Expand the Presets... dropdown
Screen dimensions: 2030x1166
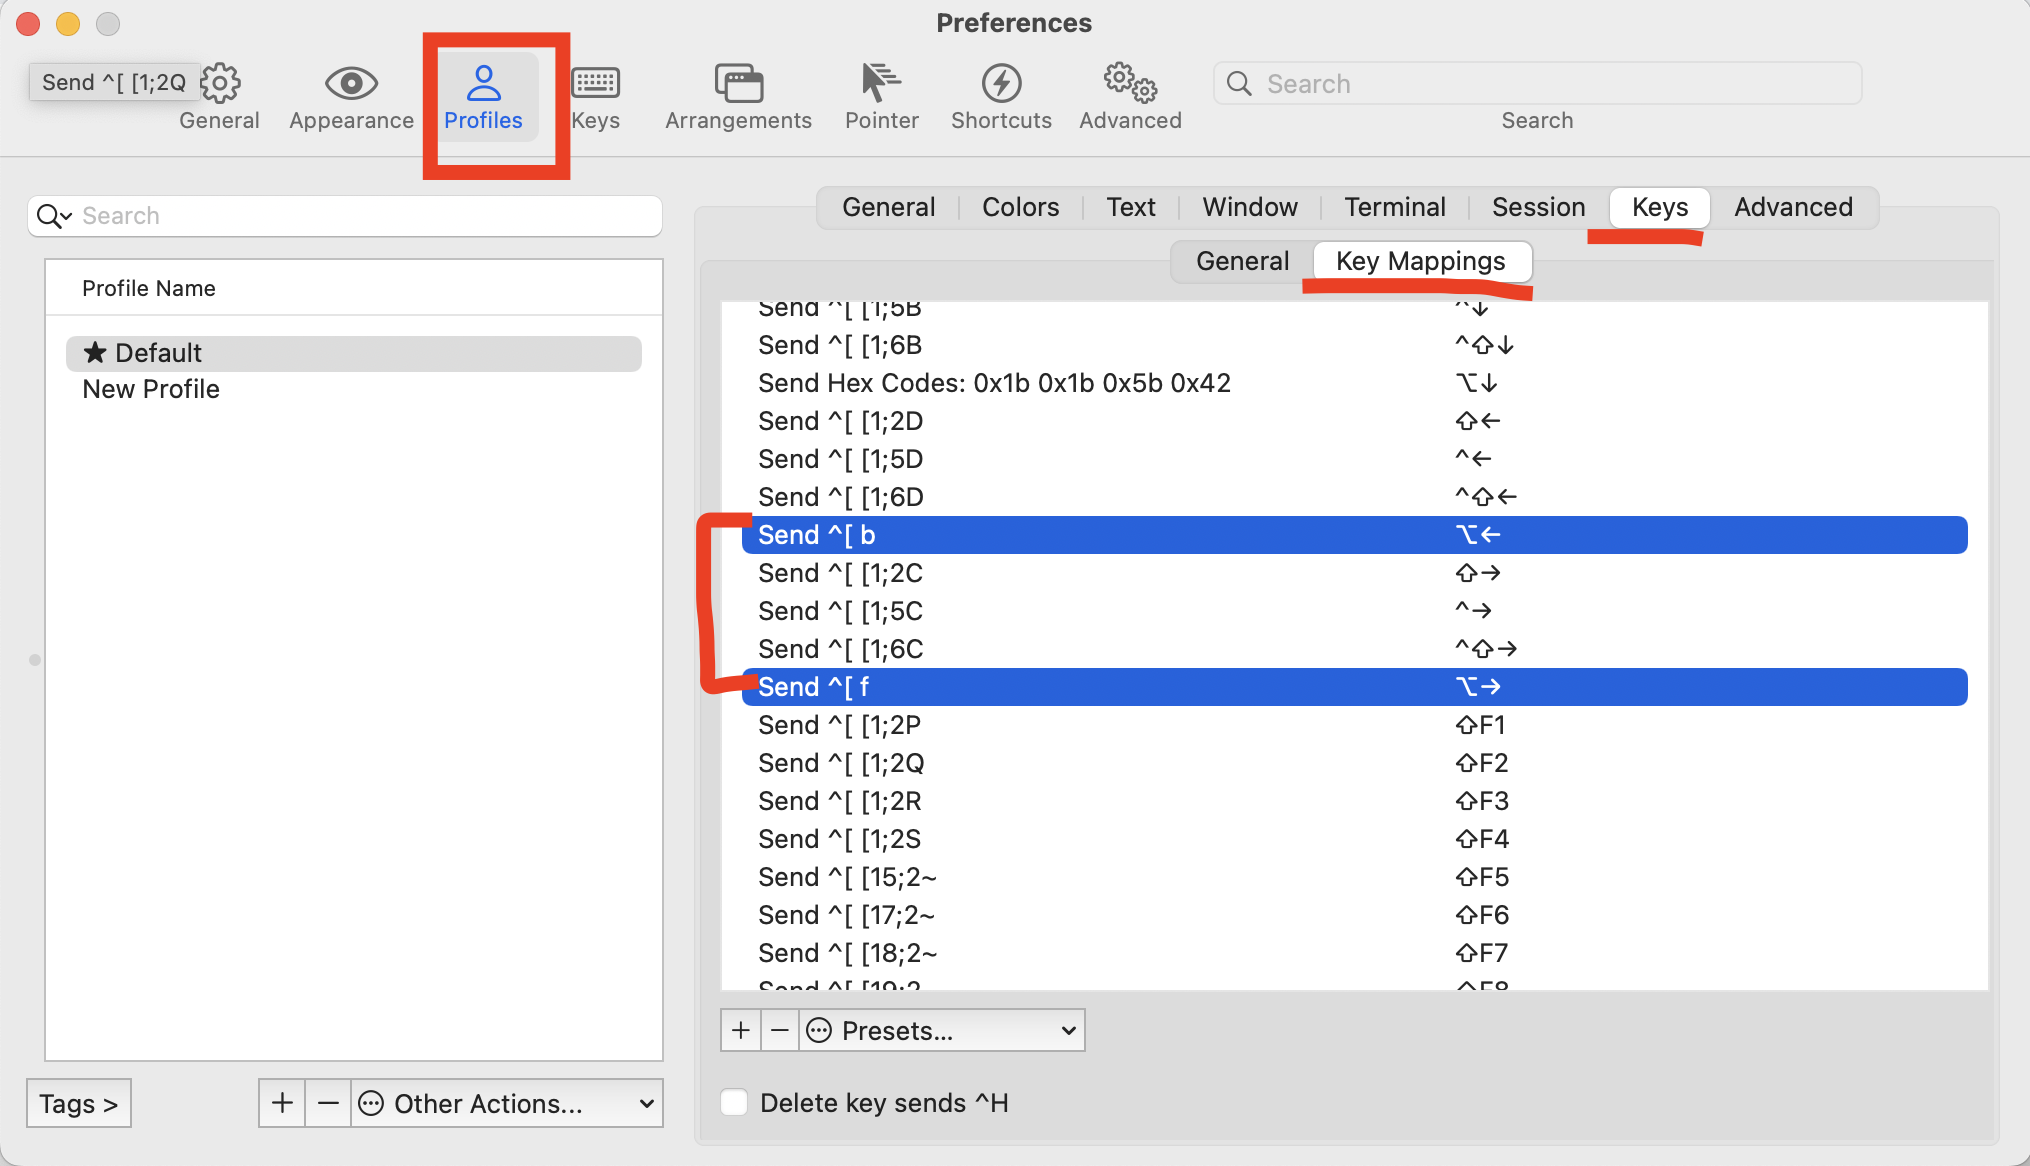coord(942,1030)
